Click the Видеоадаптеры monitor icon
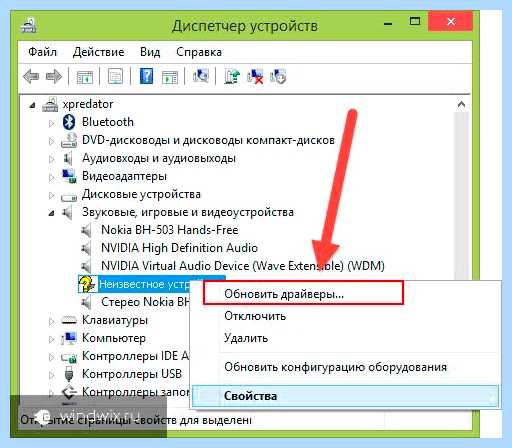The width and height of the screenshot is (512, 448). click(69, 176)
